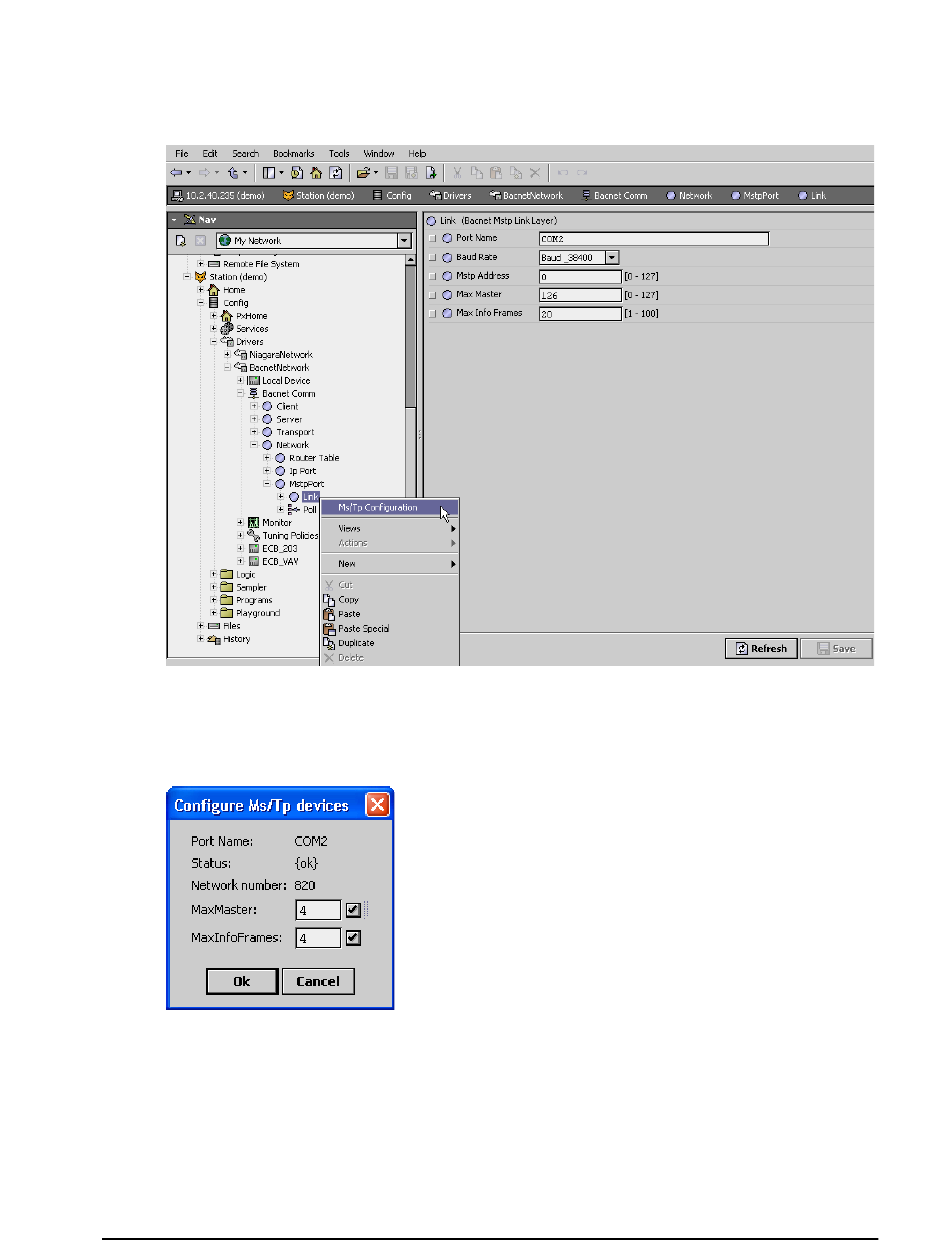Expand the NiagaraNetwork tree node
The width and height of the screenshot is (950, 1260).
[x=227, y=355]
